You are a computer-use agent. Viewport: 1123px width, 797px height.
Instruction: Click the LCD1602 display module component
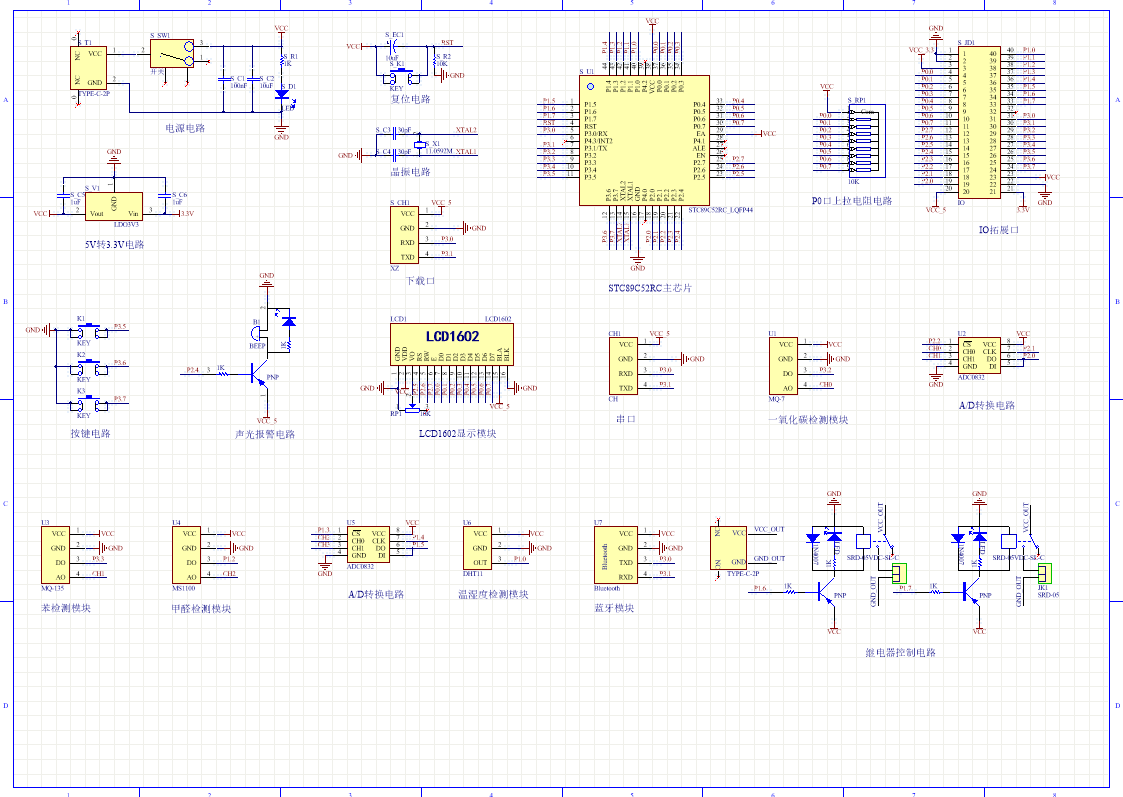point(451,343)
